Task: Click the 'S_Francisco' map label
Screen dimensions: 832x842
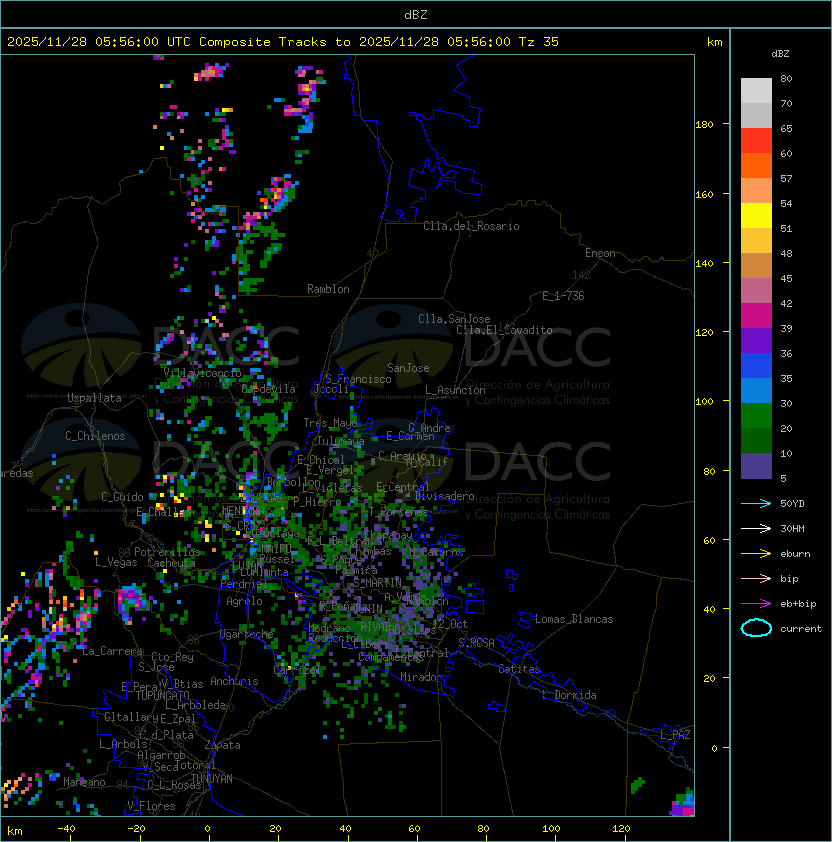Action: [x=358, y=379]
